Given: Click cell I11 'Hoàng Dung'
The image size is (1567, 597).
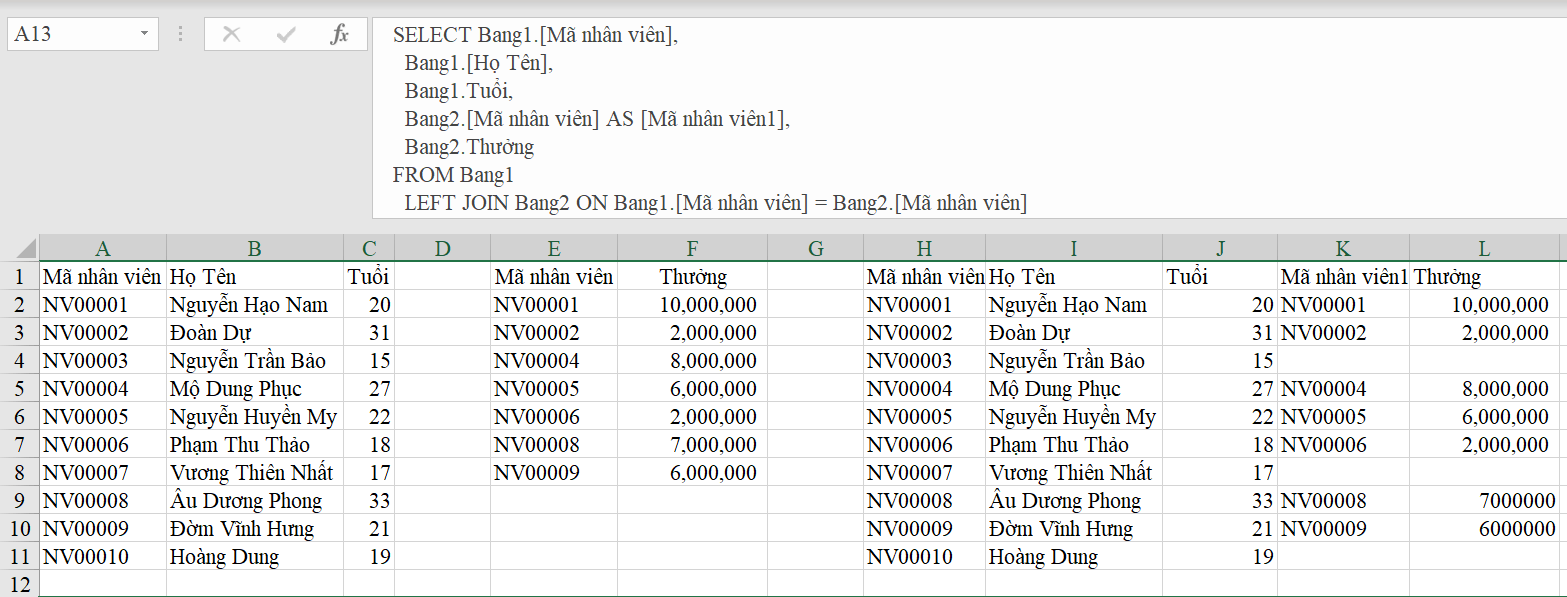Looking at the screenshot, I should point(1074,557).
